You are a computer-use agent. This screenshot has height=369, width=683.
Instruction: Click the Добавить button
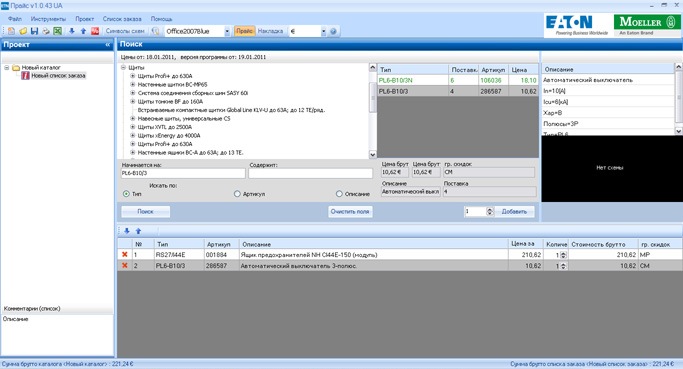pyautogui.click(x=514, y=211)
